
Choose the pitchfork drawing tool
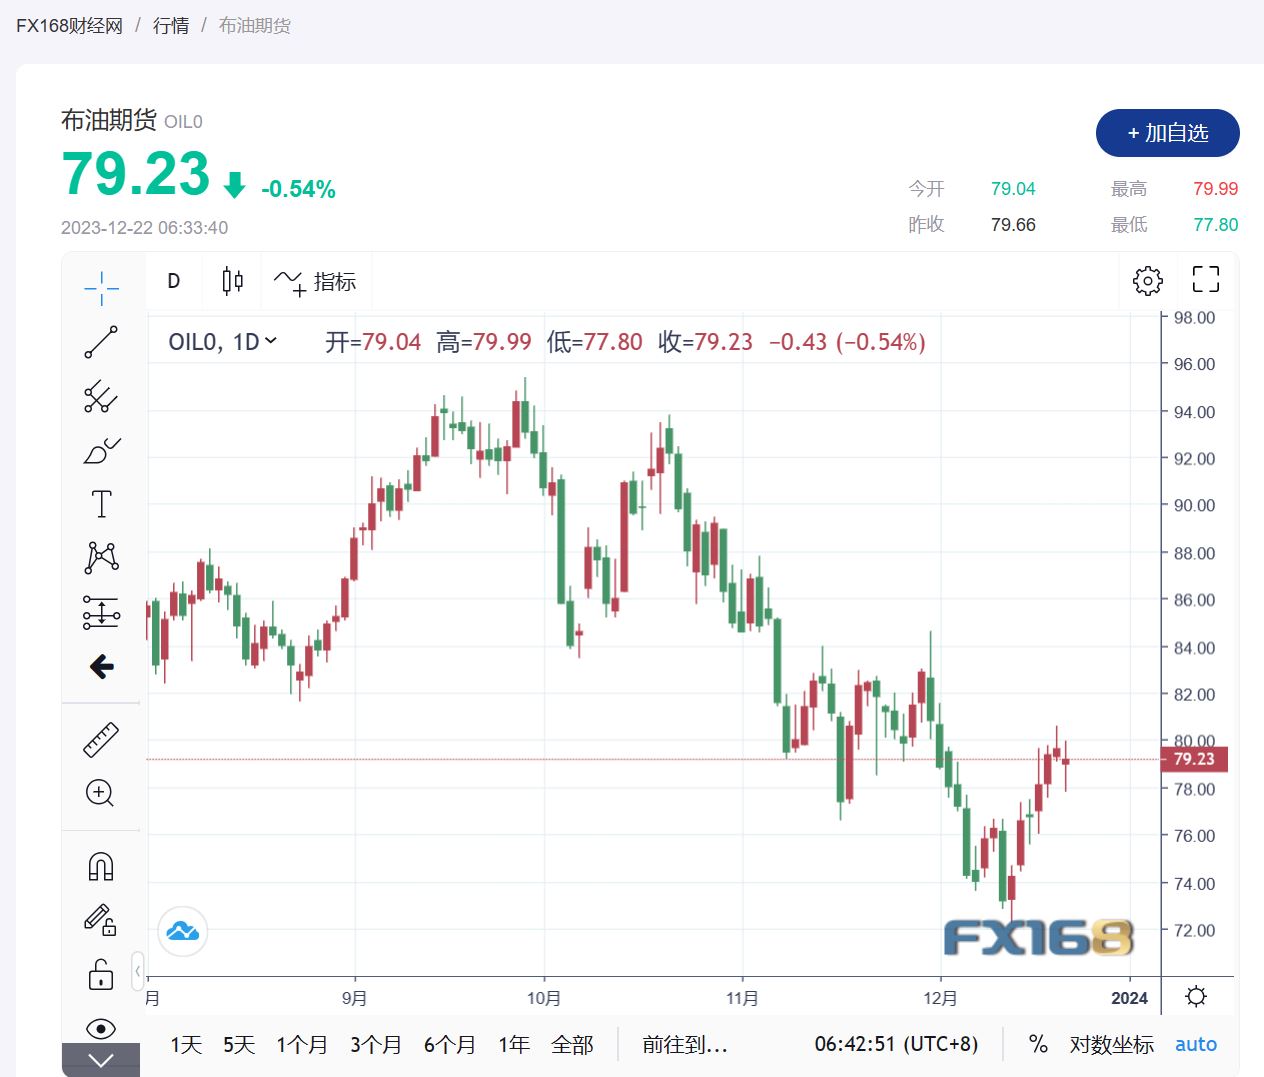point(101,396)
